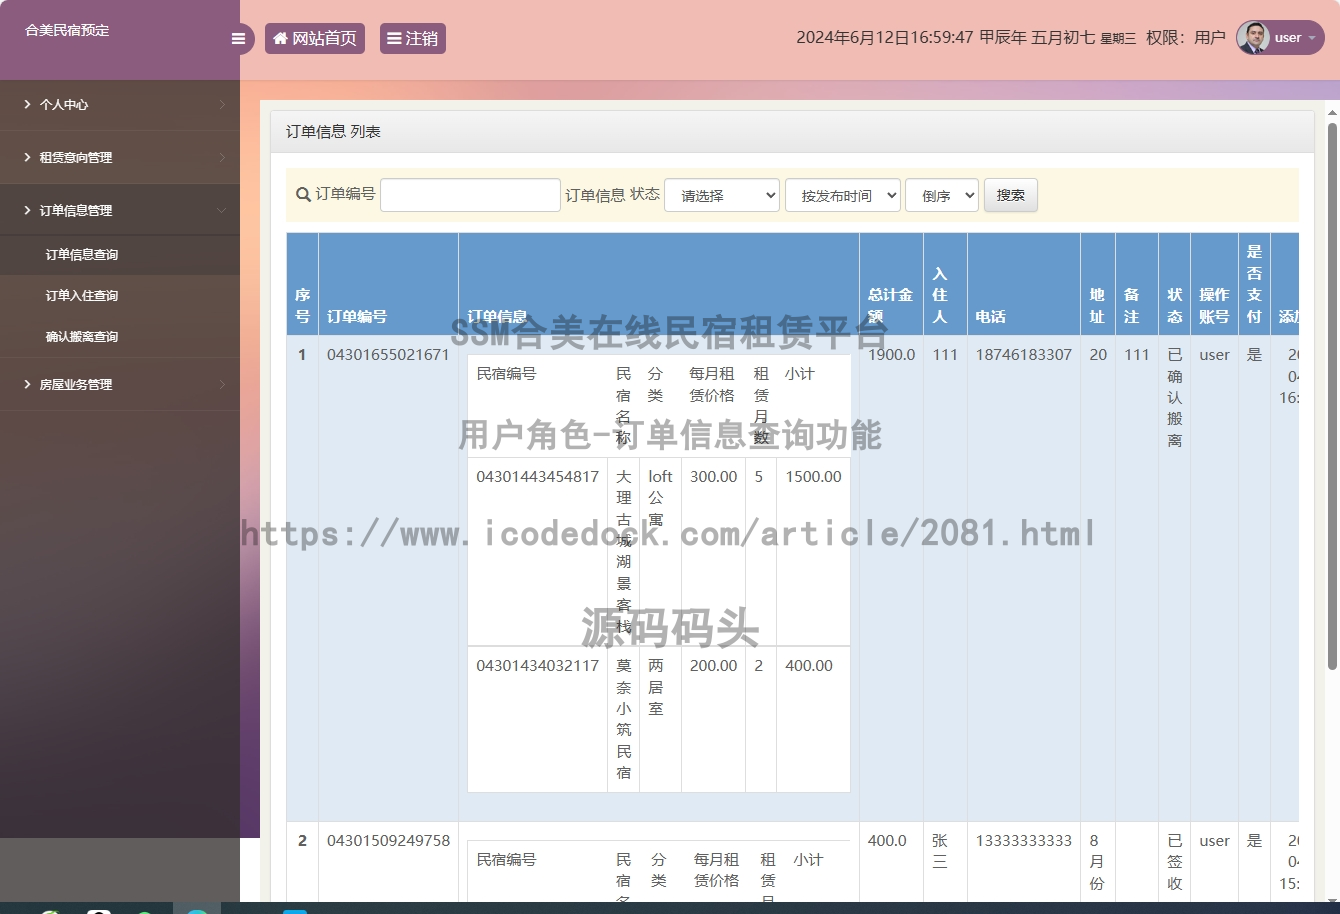Click the vertical page scrollbar

pyautogui.click(x=1332, y=396)
